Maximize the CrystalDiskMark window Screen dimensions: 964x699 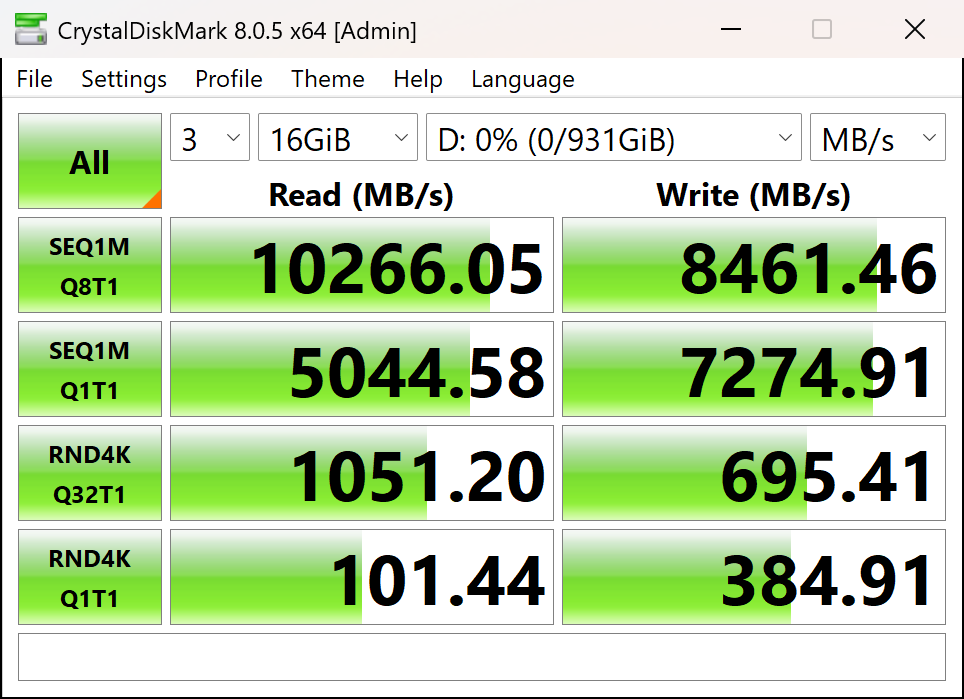point(822,29)
